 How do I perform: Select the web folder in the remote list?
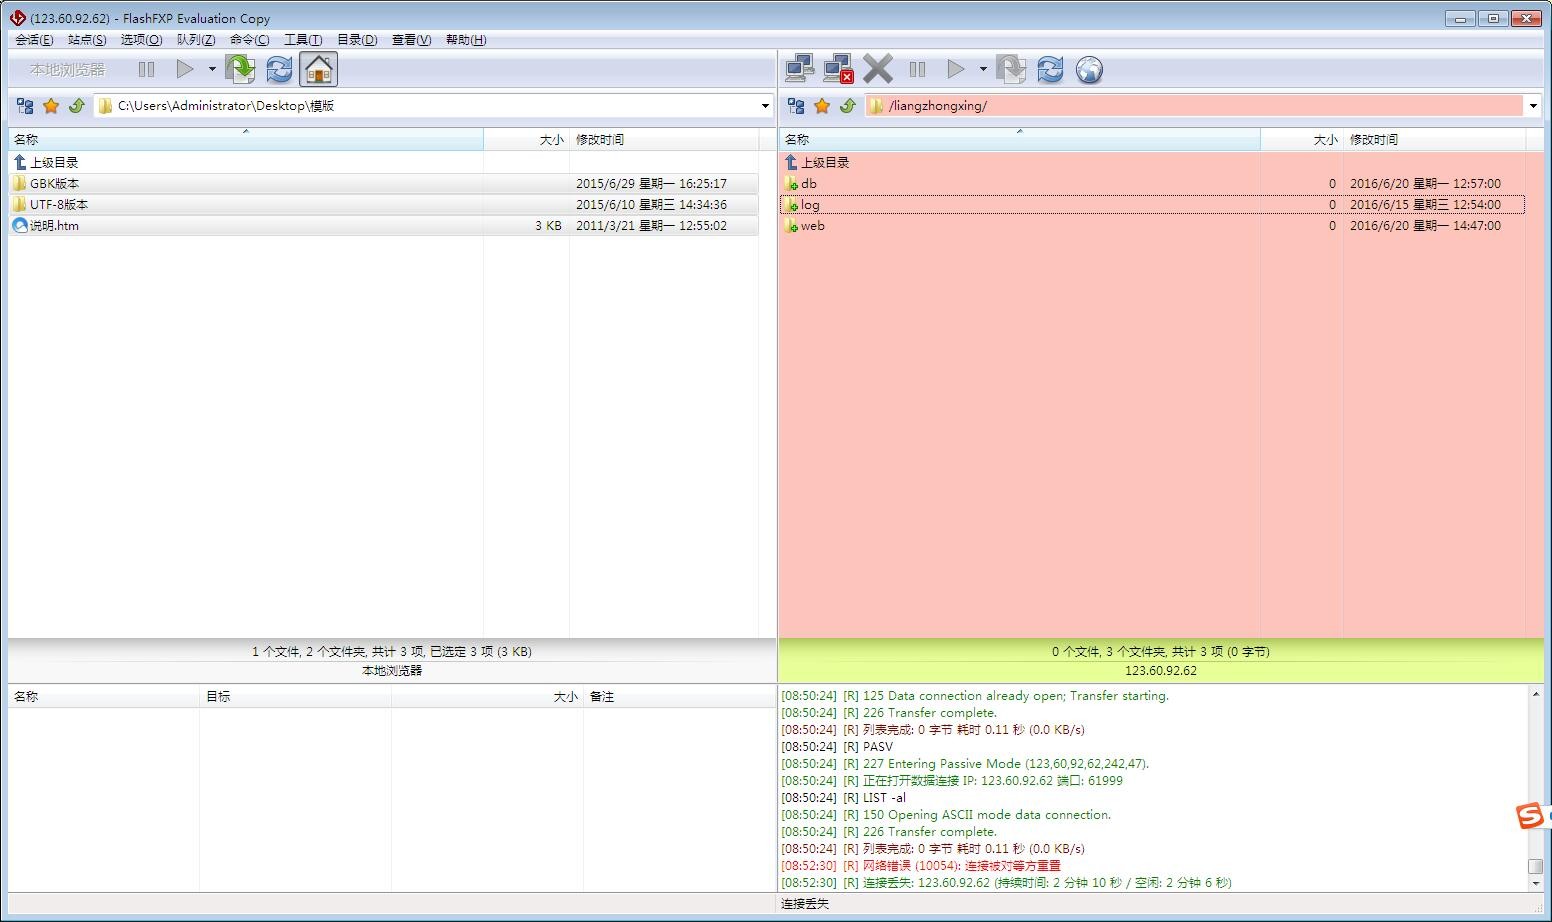point(812,226)
